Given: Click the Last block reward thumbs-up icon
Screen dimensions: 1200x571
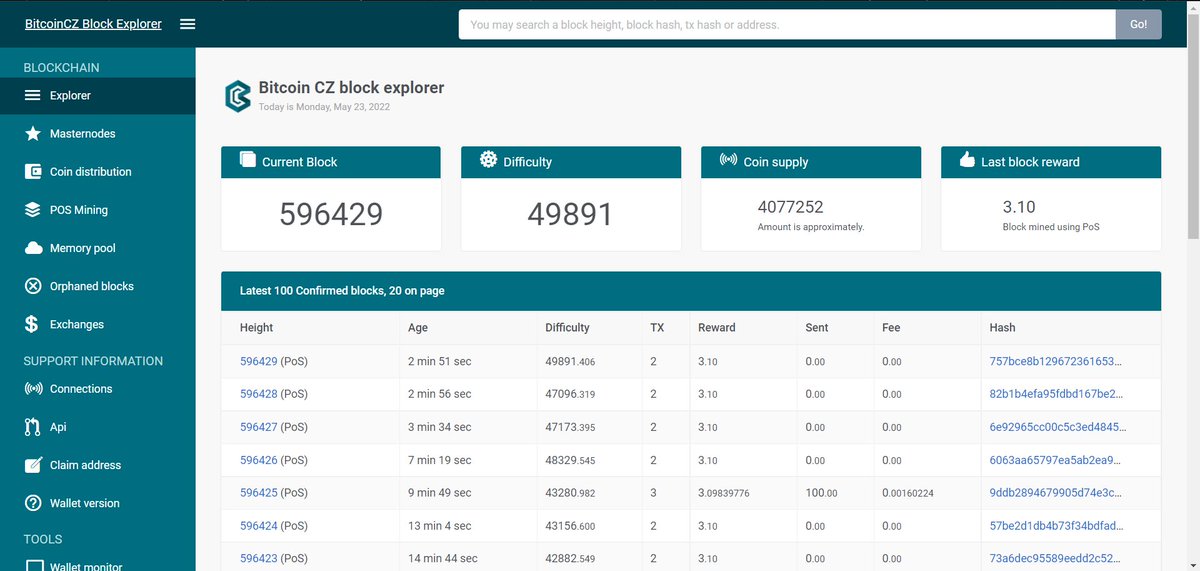Looking at the screenshot, I should pyautogui.click(x=967, y=159).
